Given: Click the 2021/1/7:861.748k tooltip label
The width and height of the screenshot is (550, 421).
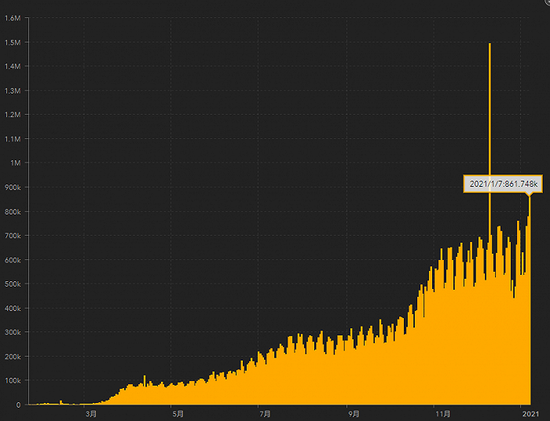Looking at the screenshot, I should pyautogui.click(x=503, y=184).
